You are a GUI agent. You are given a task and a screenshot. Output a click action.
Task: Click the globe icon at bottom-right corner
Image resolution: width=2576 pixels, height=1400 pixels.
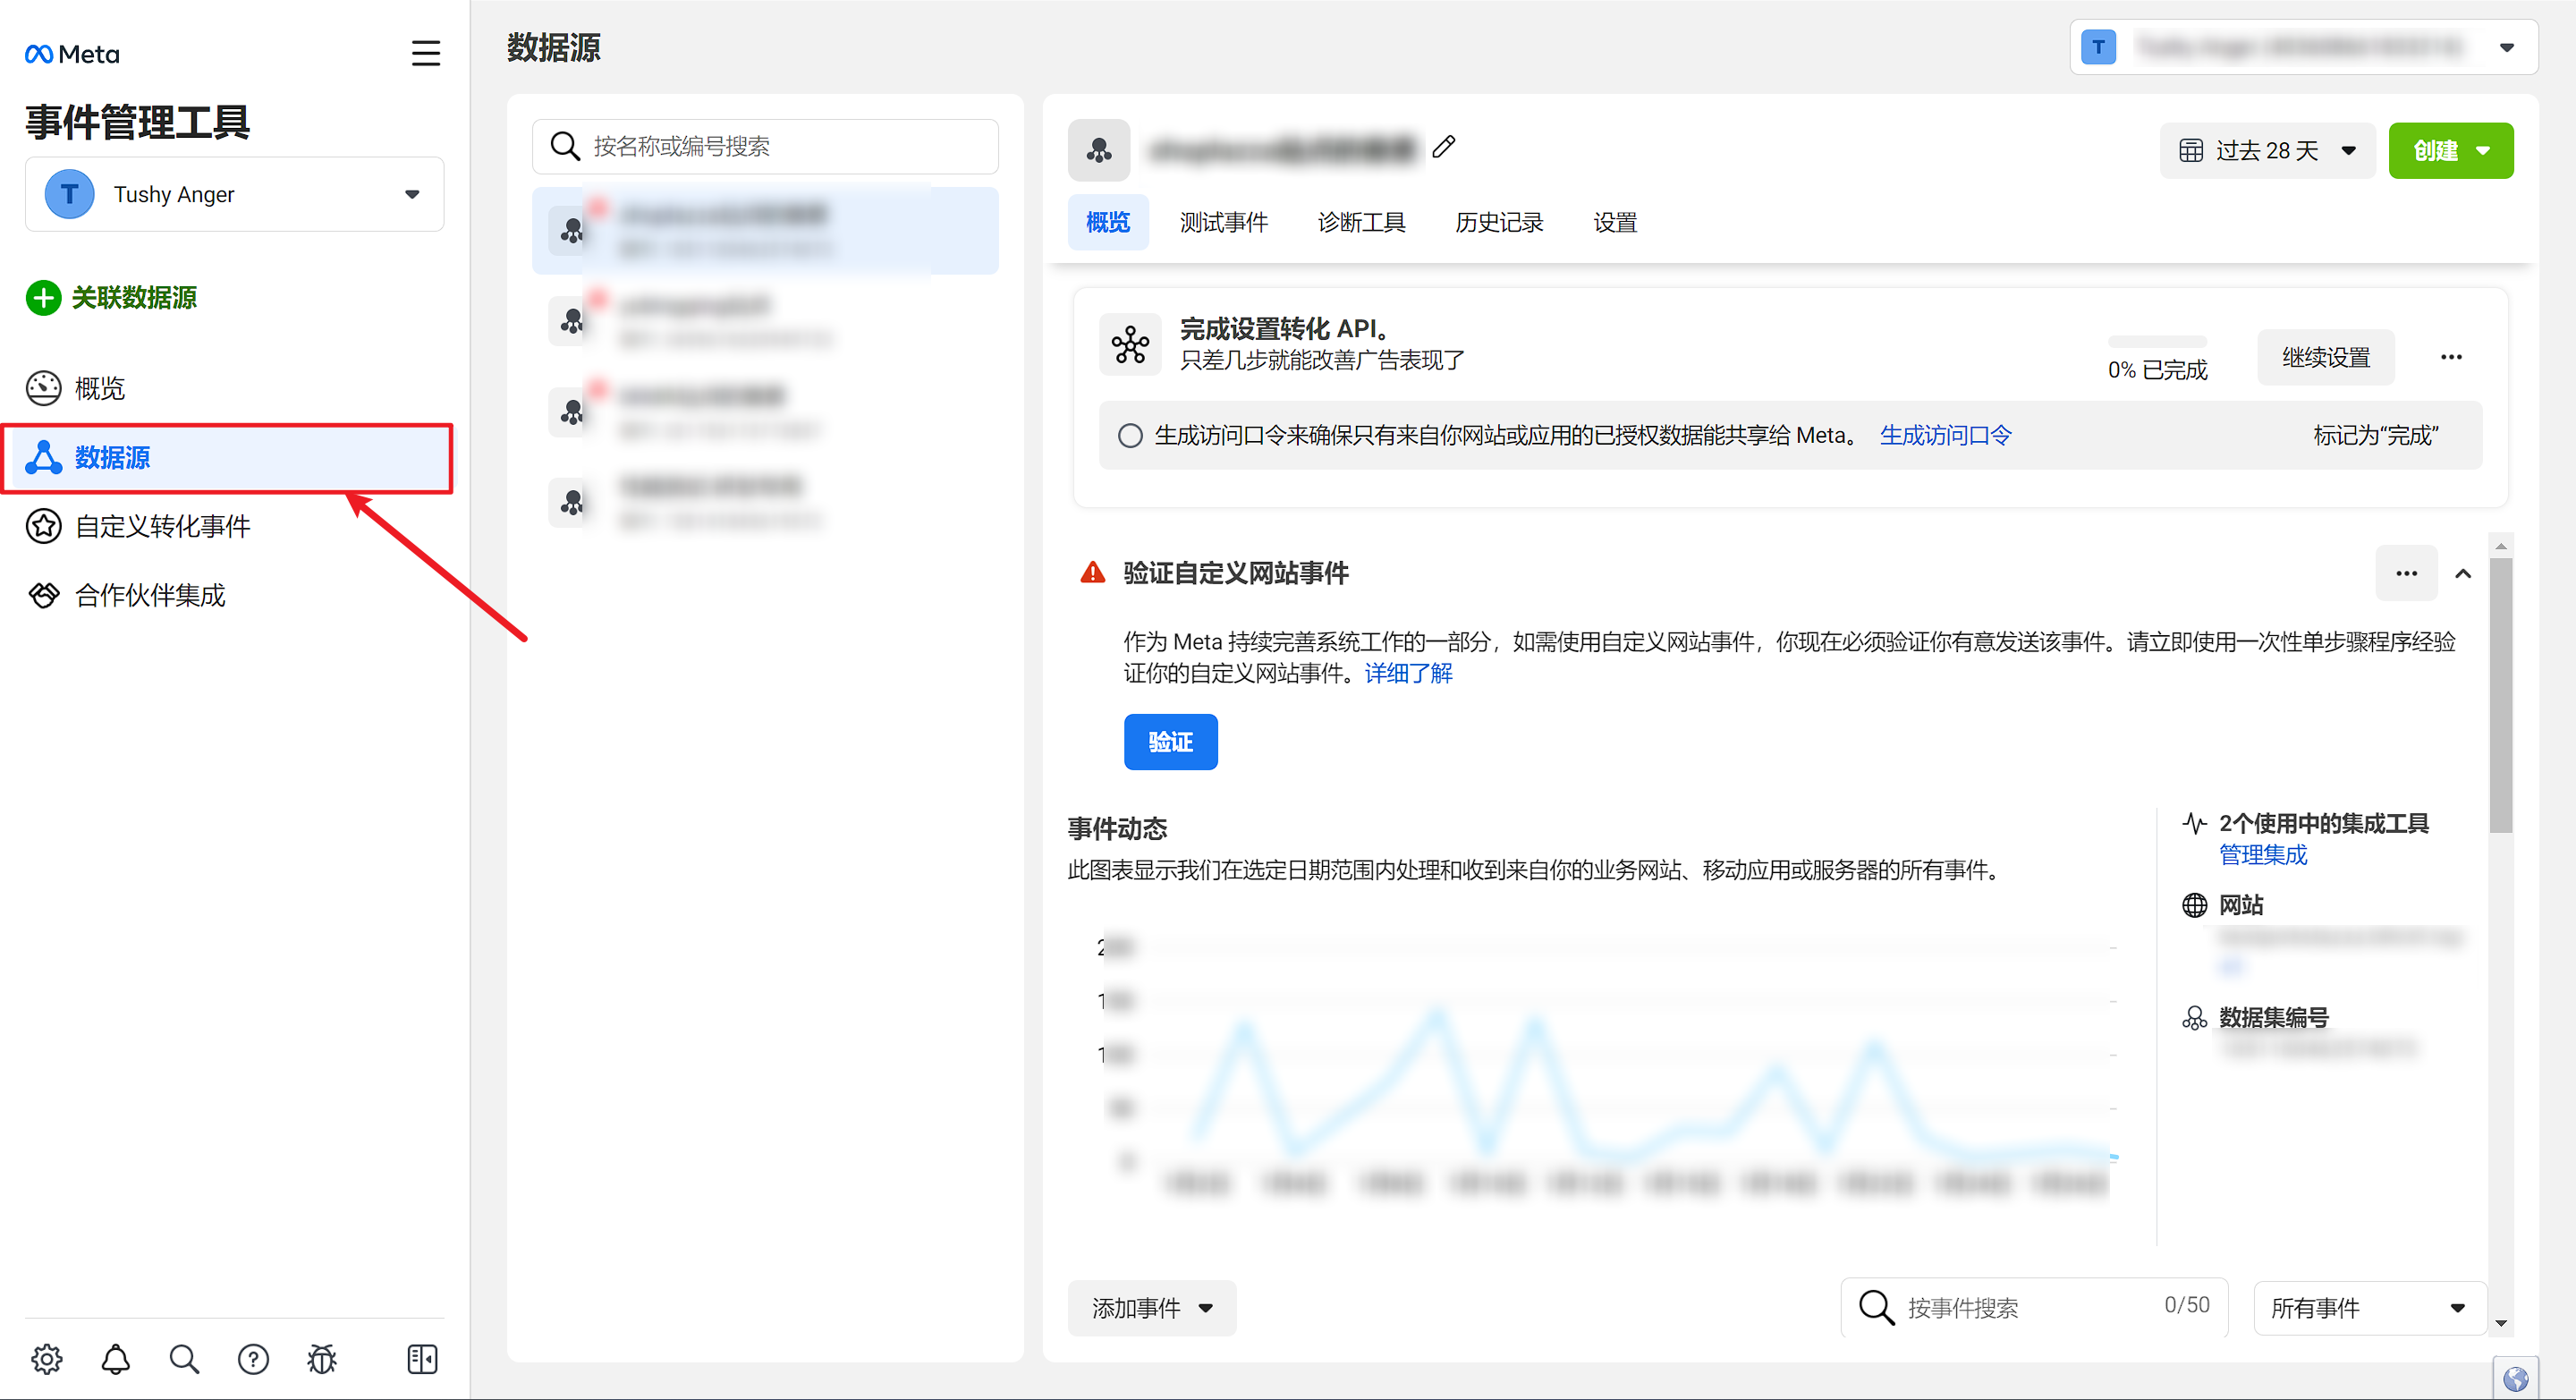[2515, 1379]
